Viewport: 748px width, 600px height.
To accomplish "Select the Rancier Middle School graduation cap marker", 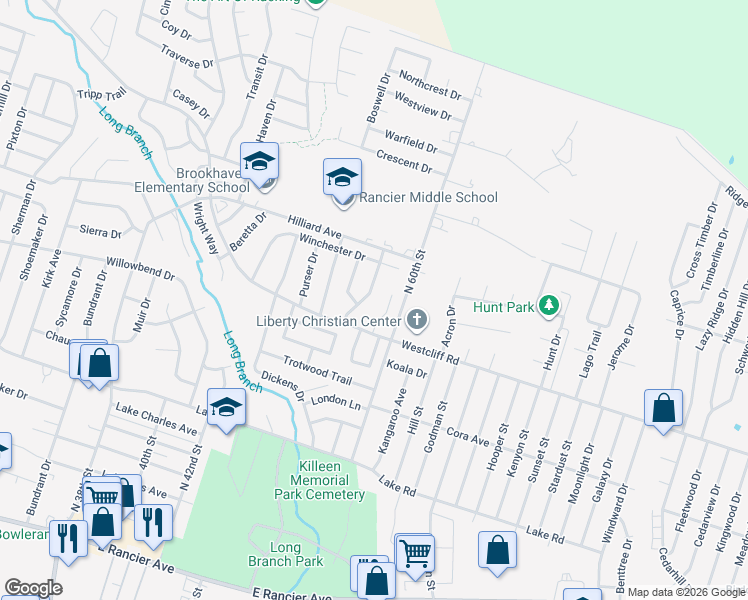I will (342, 178).
